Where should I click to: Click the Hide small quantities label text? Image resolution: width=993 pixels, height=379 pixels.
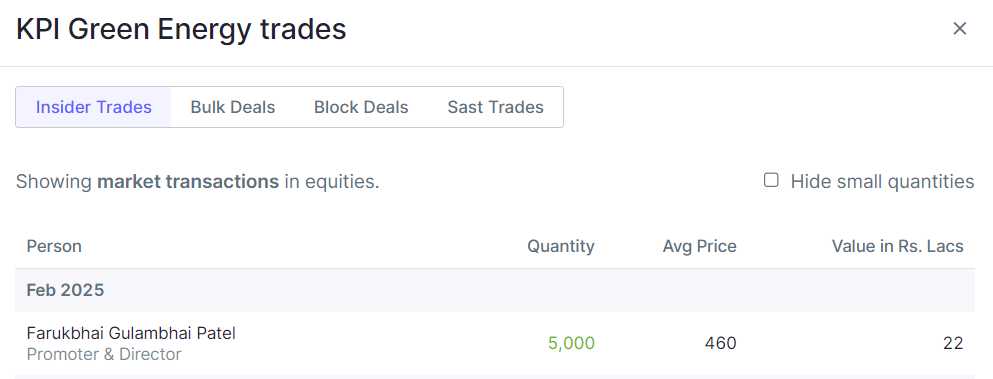(x=882, y=182)
